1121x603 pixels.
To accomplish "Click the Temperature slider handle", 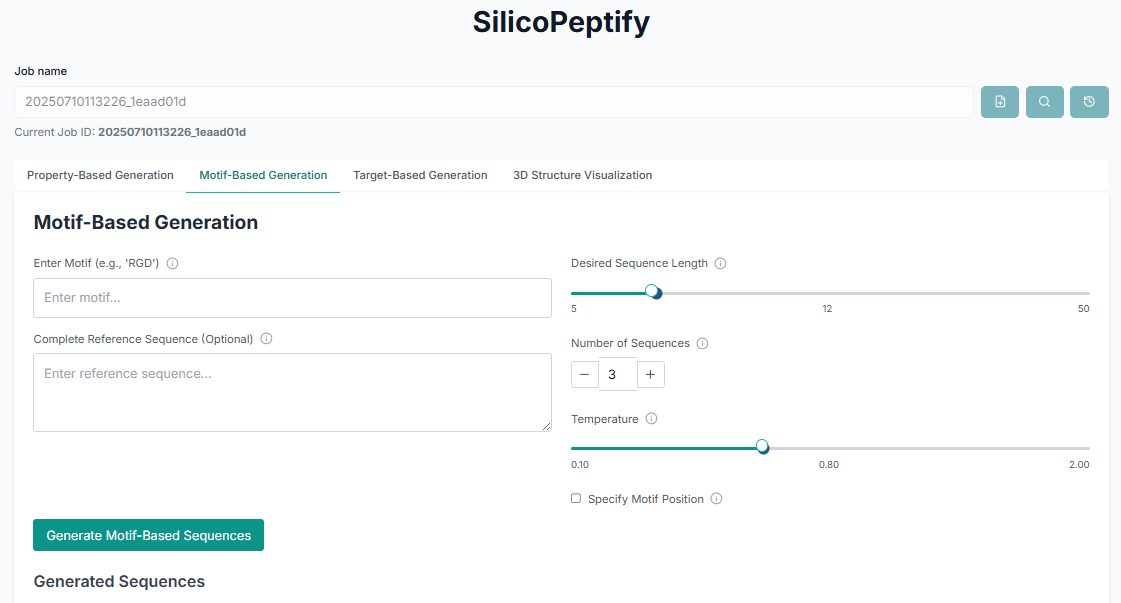I will [762, 446].
